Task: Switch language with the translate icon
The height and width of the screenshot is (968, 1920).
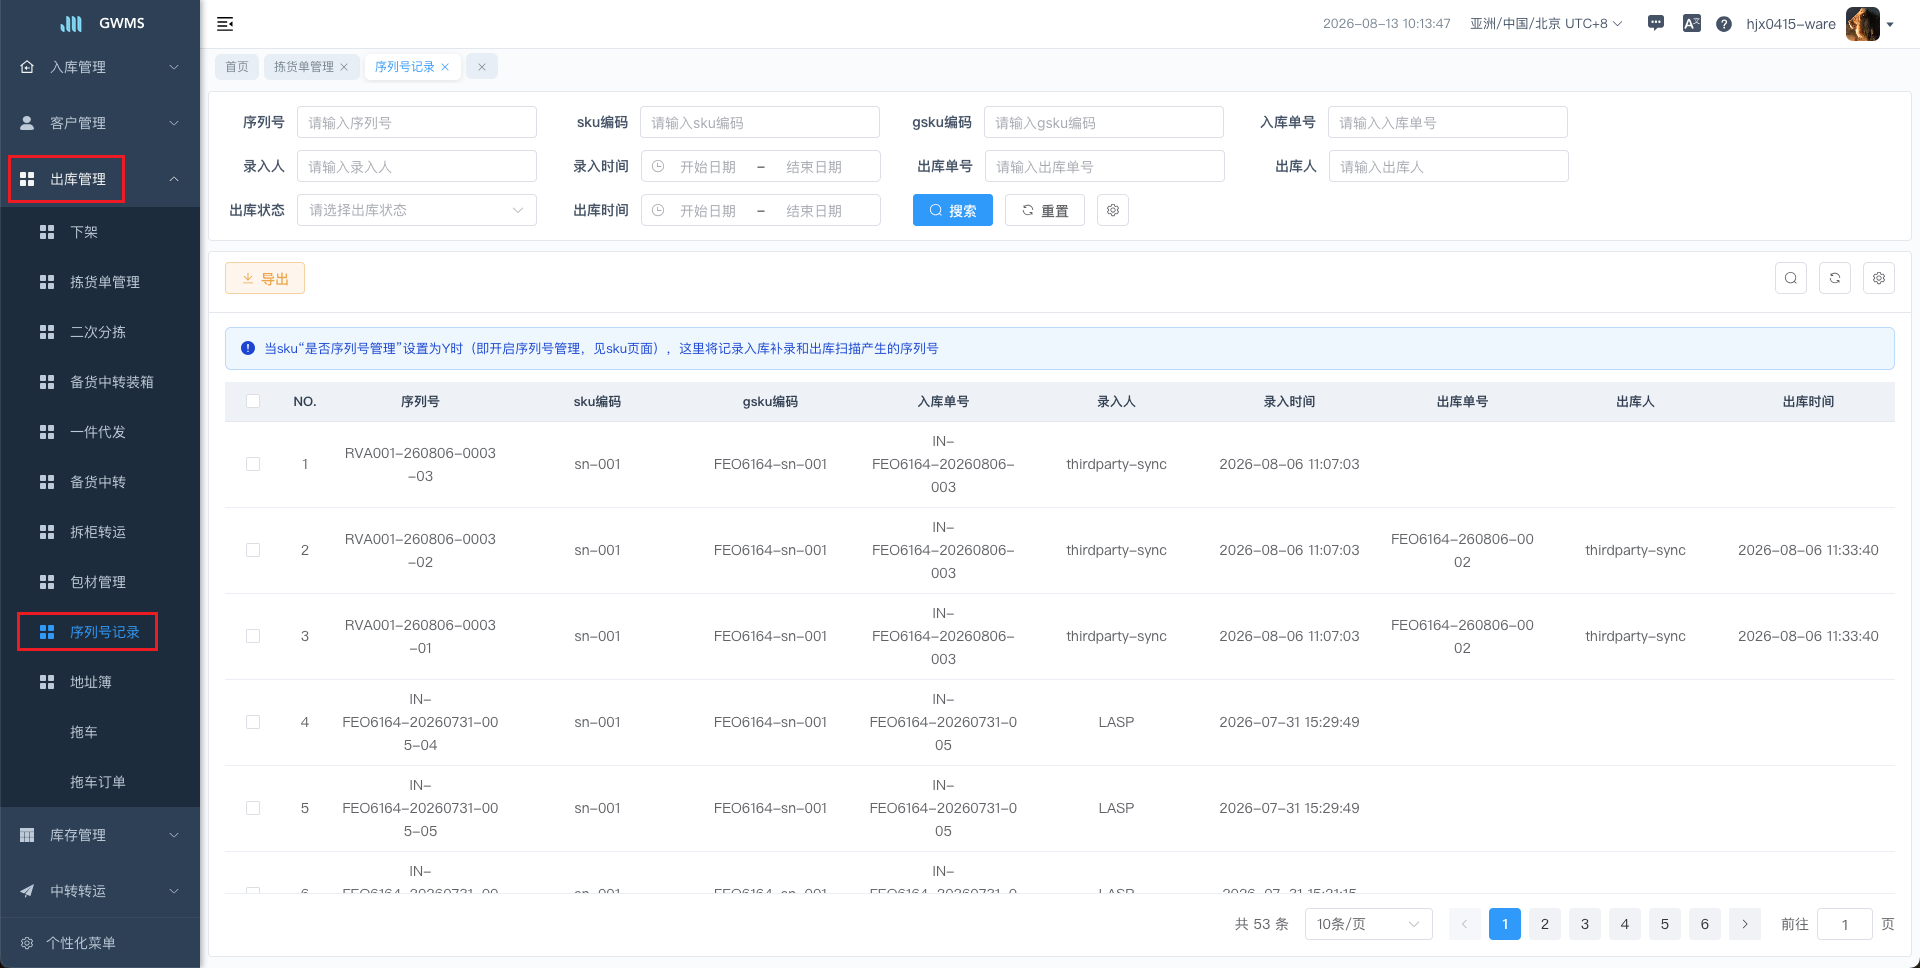Action: pyautogui.click(x=1692, y=23)
